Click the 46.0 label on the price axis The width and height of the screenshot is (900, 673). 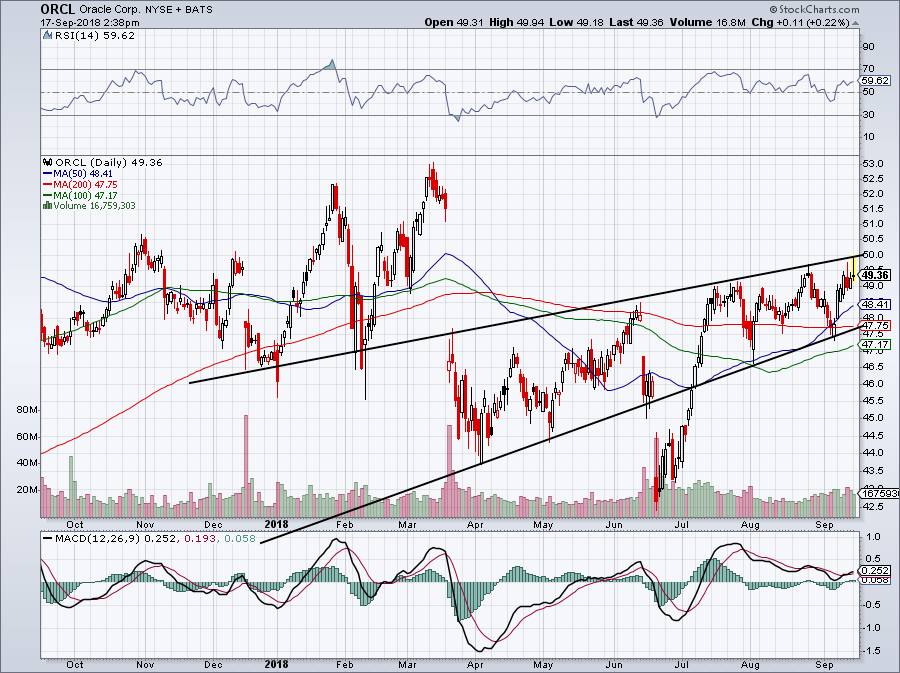coord(872,383)
